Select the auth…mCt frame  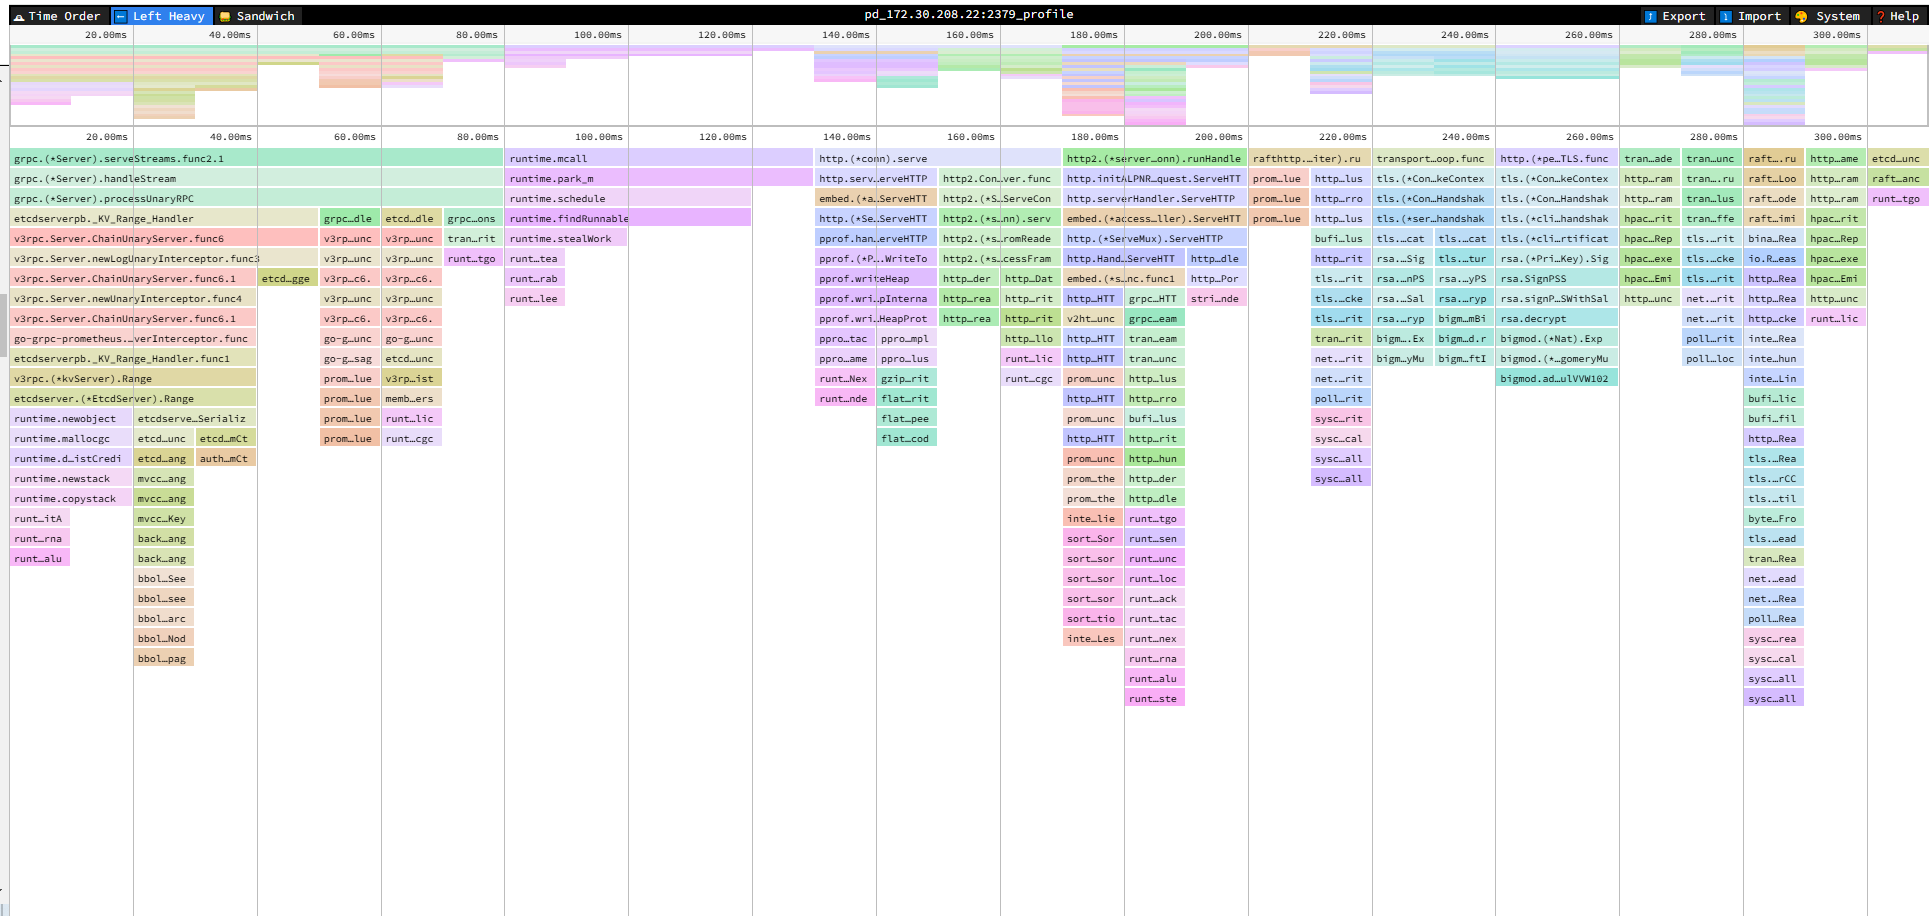226,458
